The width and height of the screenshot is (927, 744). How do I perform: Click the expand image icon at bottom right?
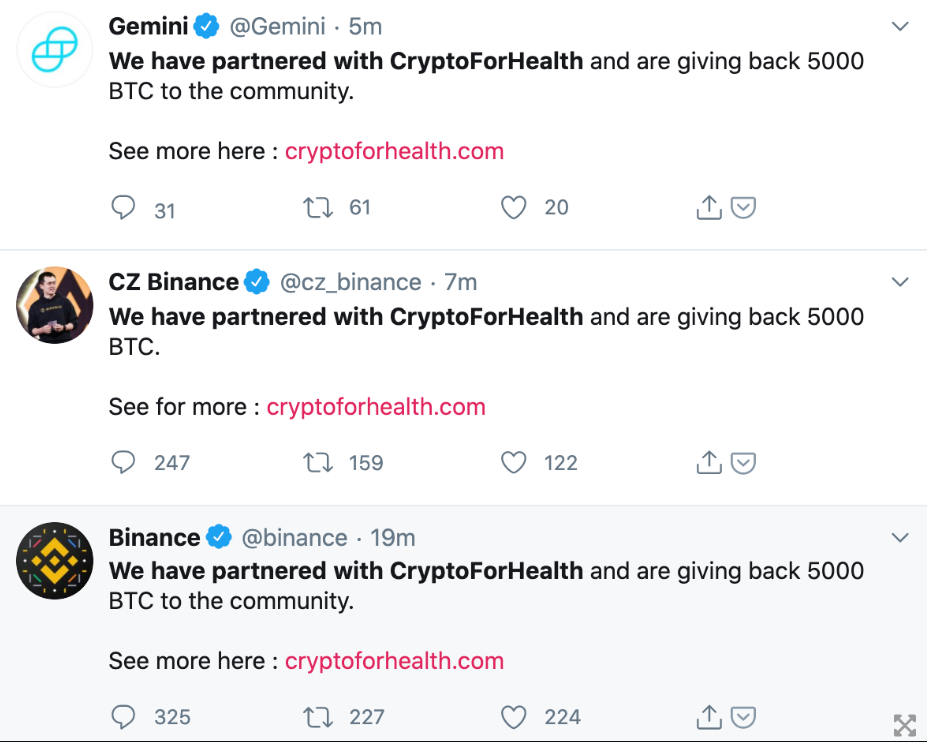(904, 725)
